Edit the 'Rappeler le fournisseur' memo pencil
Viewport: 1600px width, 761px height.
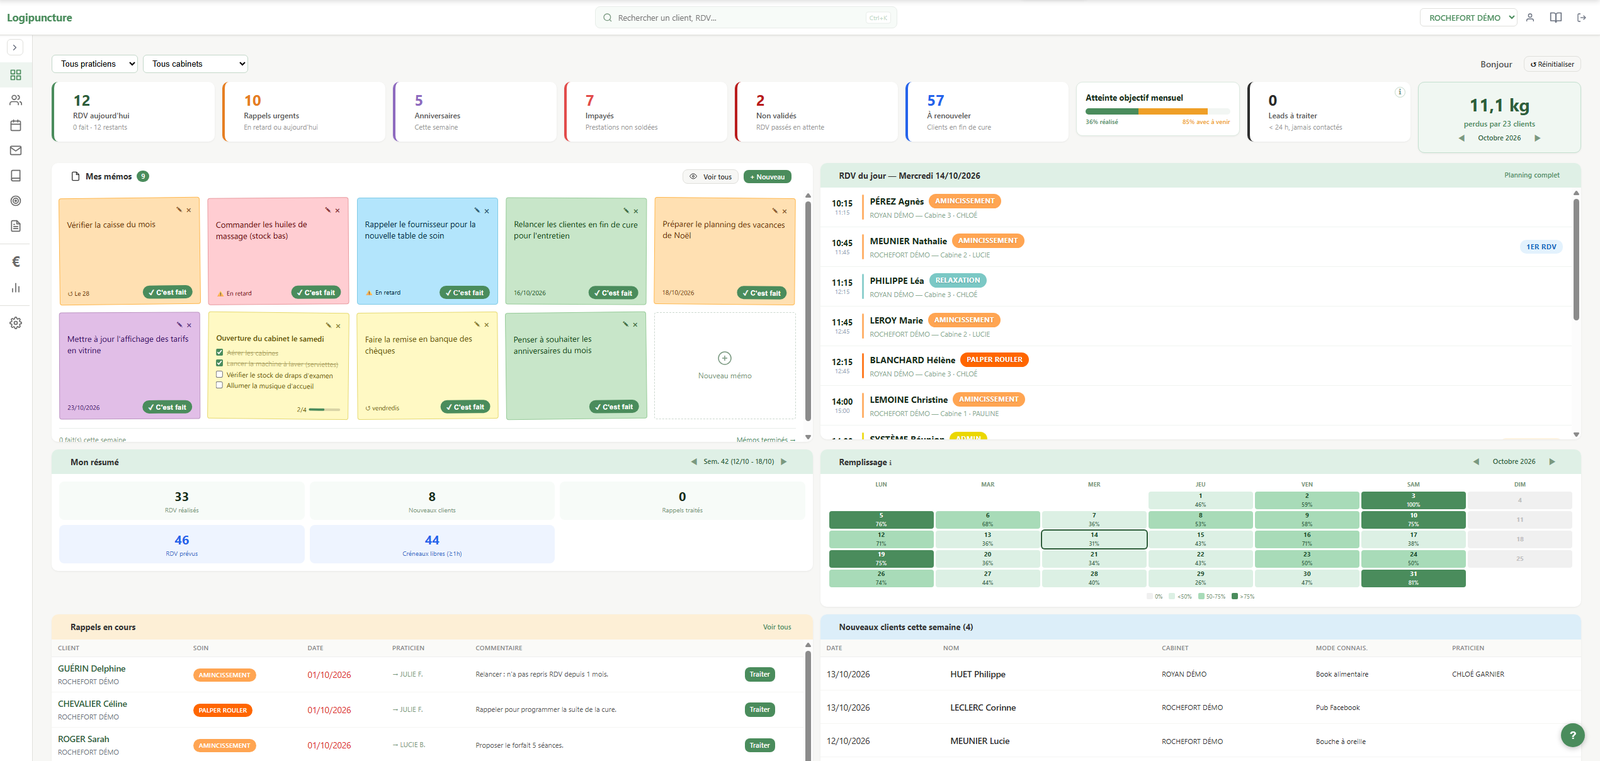(x=477, y=210)
